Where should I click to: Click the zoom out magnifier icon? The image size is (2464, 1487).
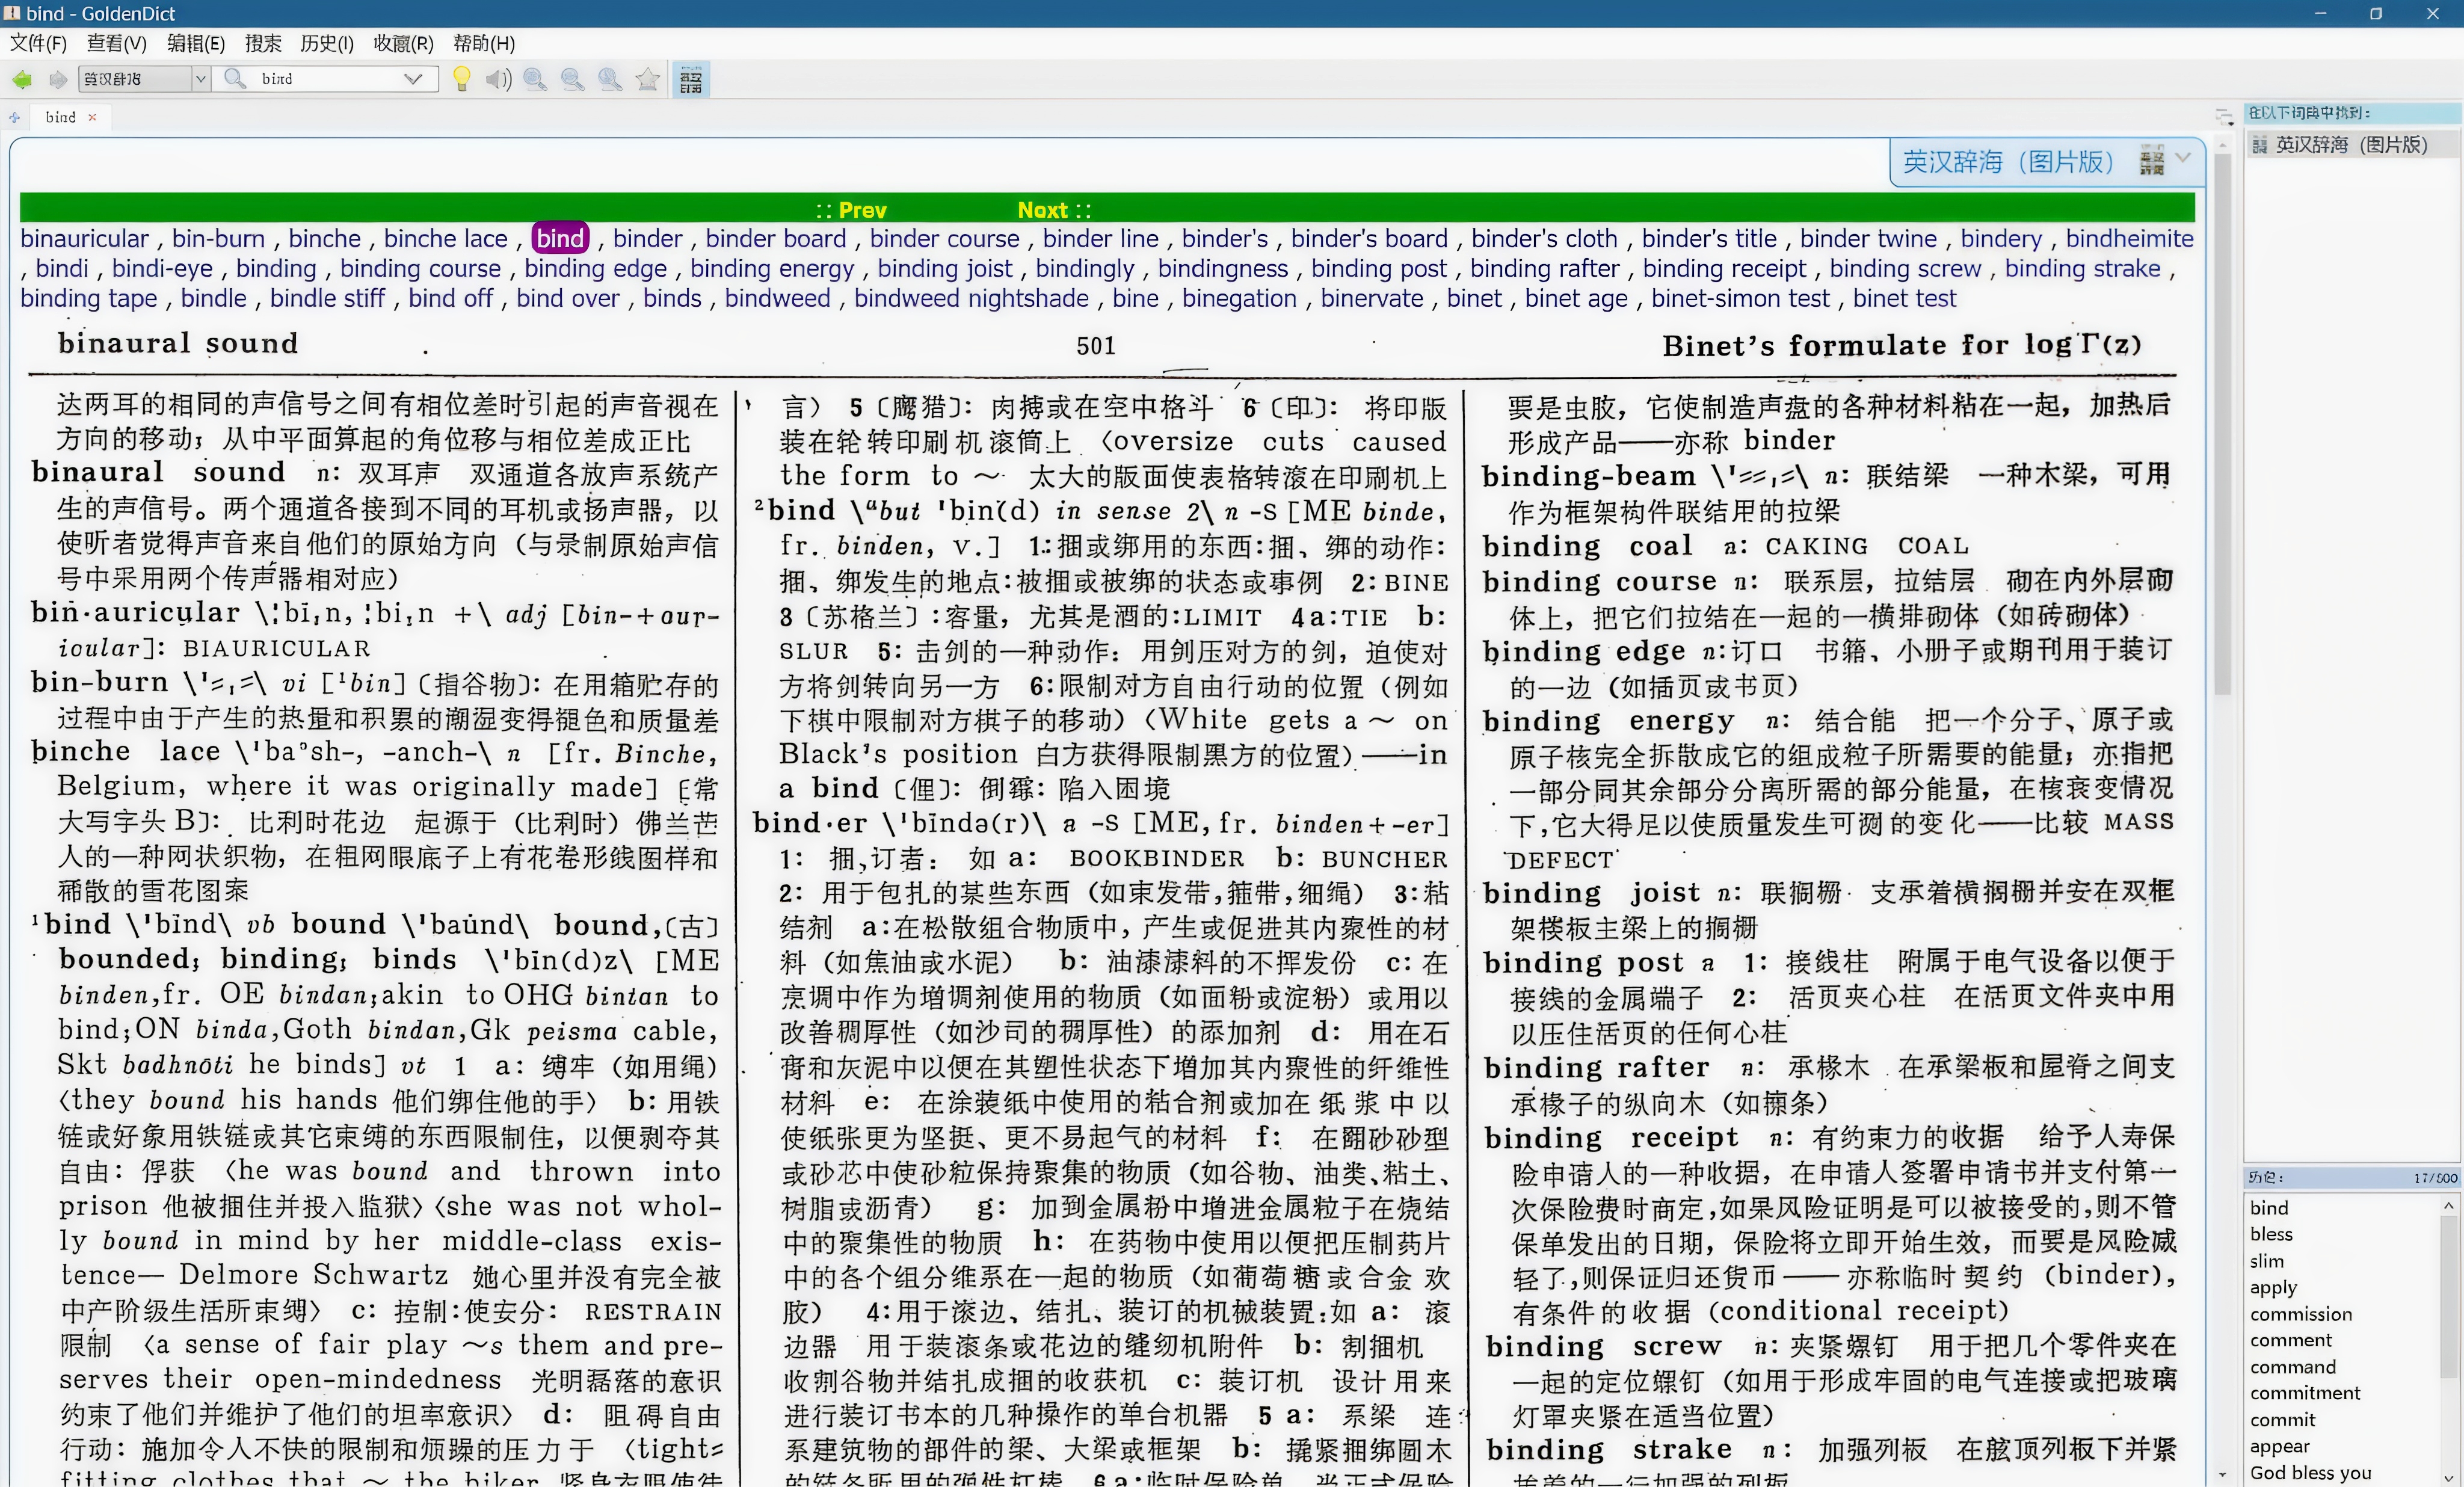coord(572,79)
